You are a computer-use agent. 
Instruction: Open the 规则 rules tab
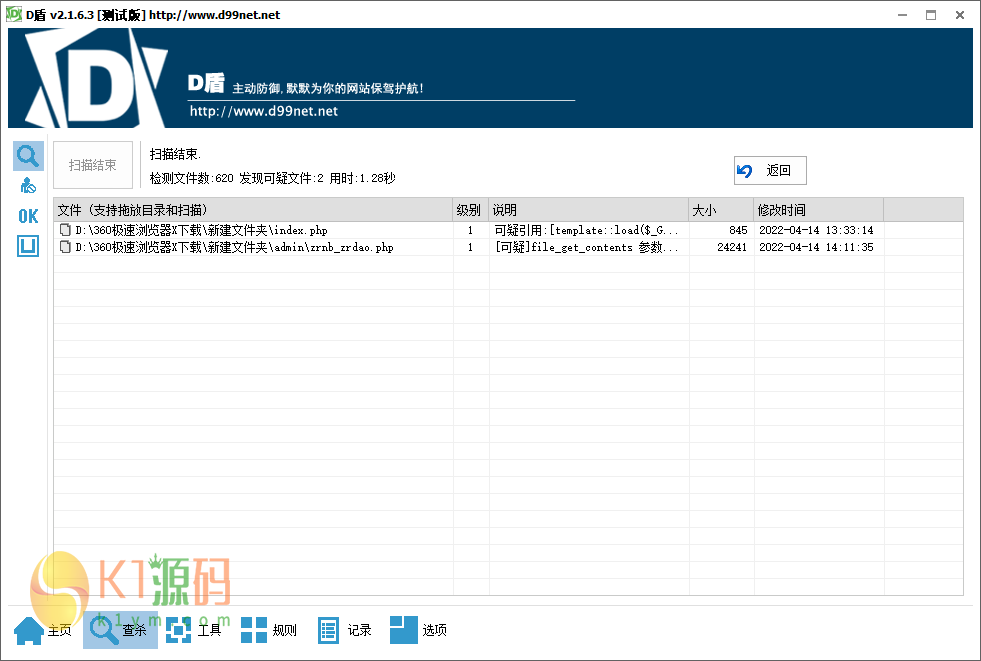click(269, 630)
